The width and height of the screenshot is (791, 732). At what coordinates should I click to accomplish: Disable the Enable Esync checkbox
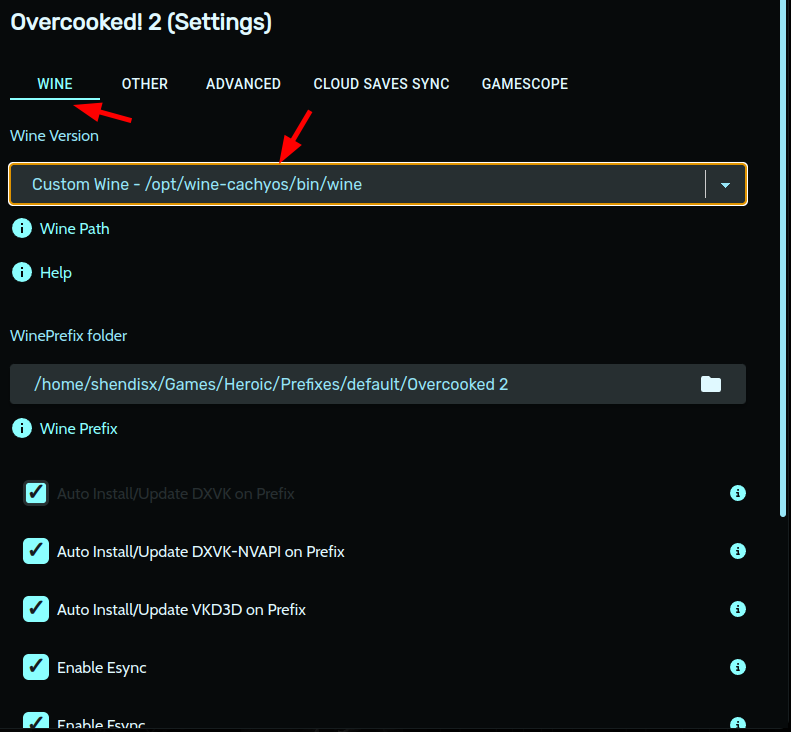pos(36,667)
